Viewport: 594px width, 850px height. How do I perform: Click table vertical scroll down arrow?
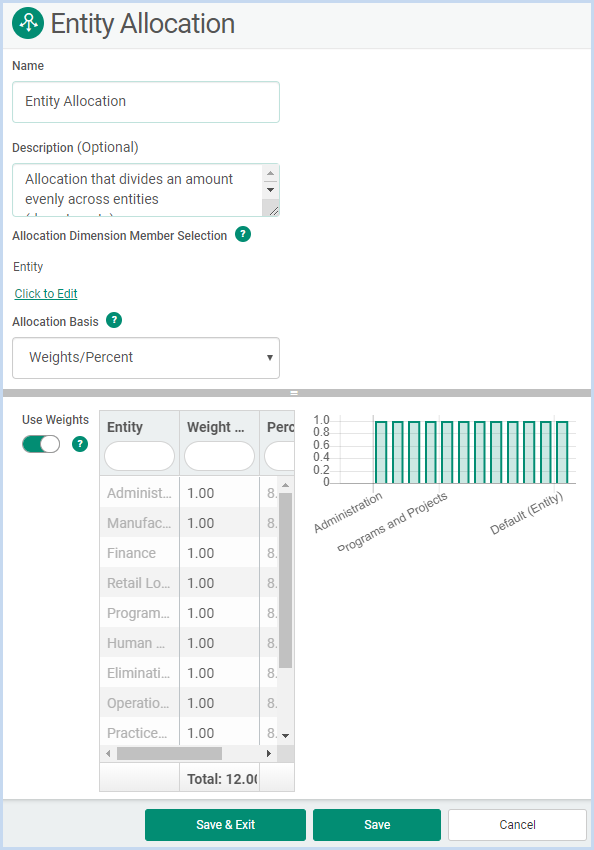coord(286,736)
